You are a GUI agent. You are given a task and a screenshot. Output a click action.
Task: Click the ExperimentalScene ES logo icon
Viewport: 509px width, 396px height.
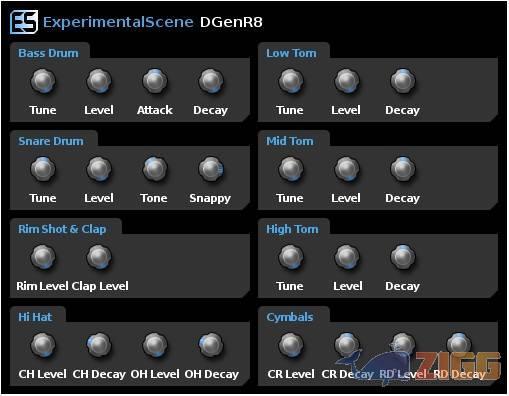click(24, 22)
